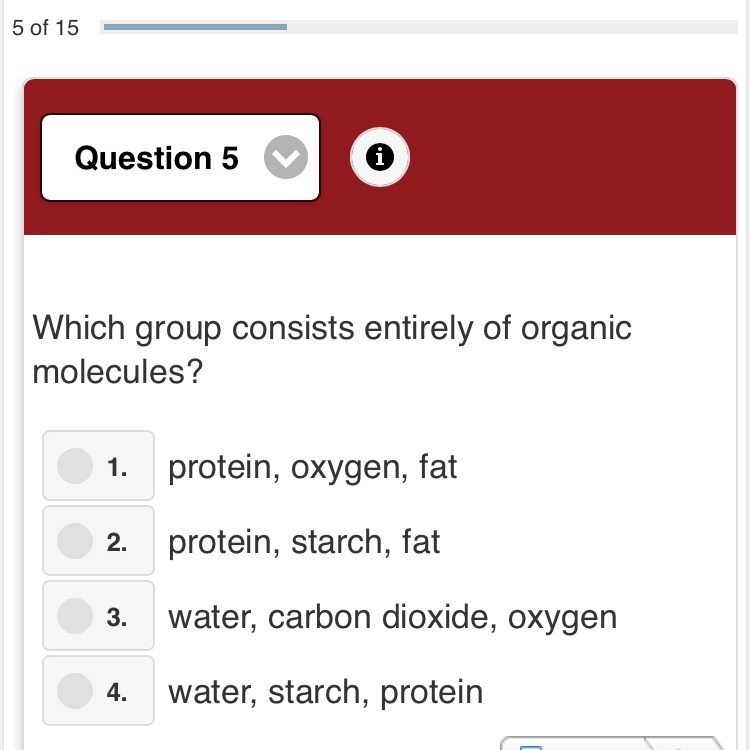Click the gray chevron arrow icon
Viewport: 750px width, 750px height.
[286, 158]
